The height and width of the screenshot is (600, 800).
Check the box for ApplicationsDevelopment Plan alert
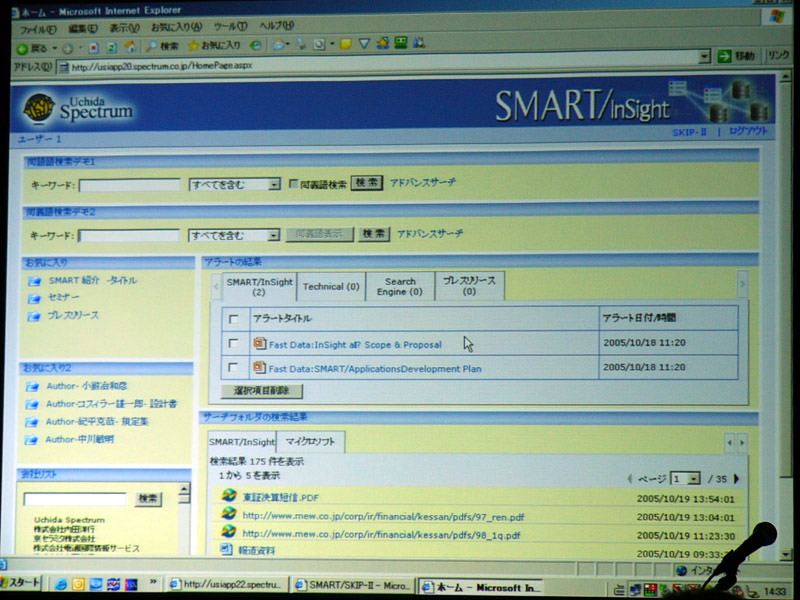click(x=233, y=367)
